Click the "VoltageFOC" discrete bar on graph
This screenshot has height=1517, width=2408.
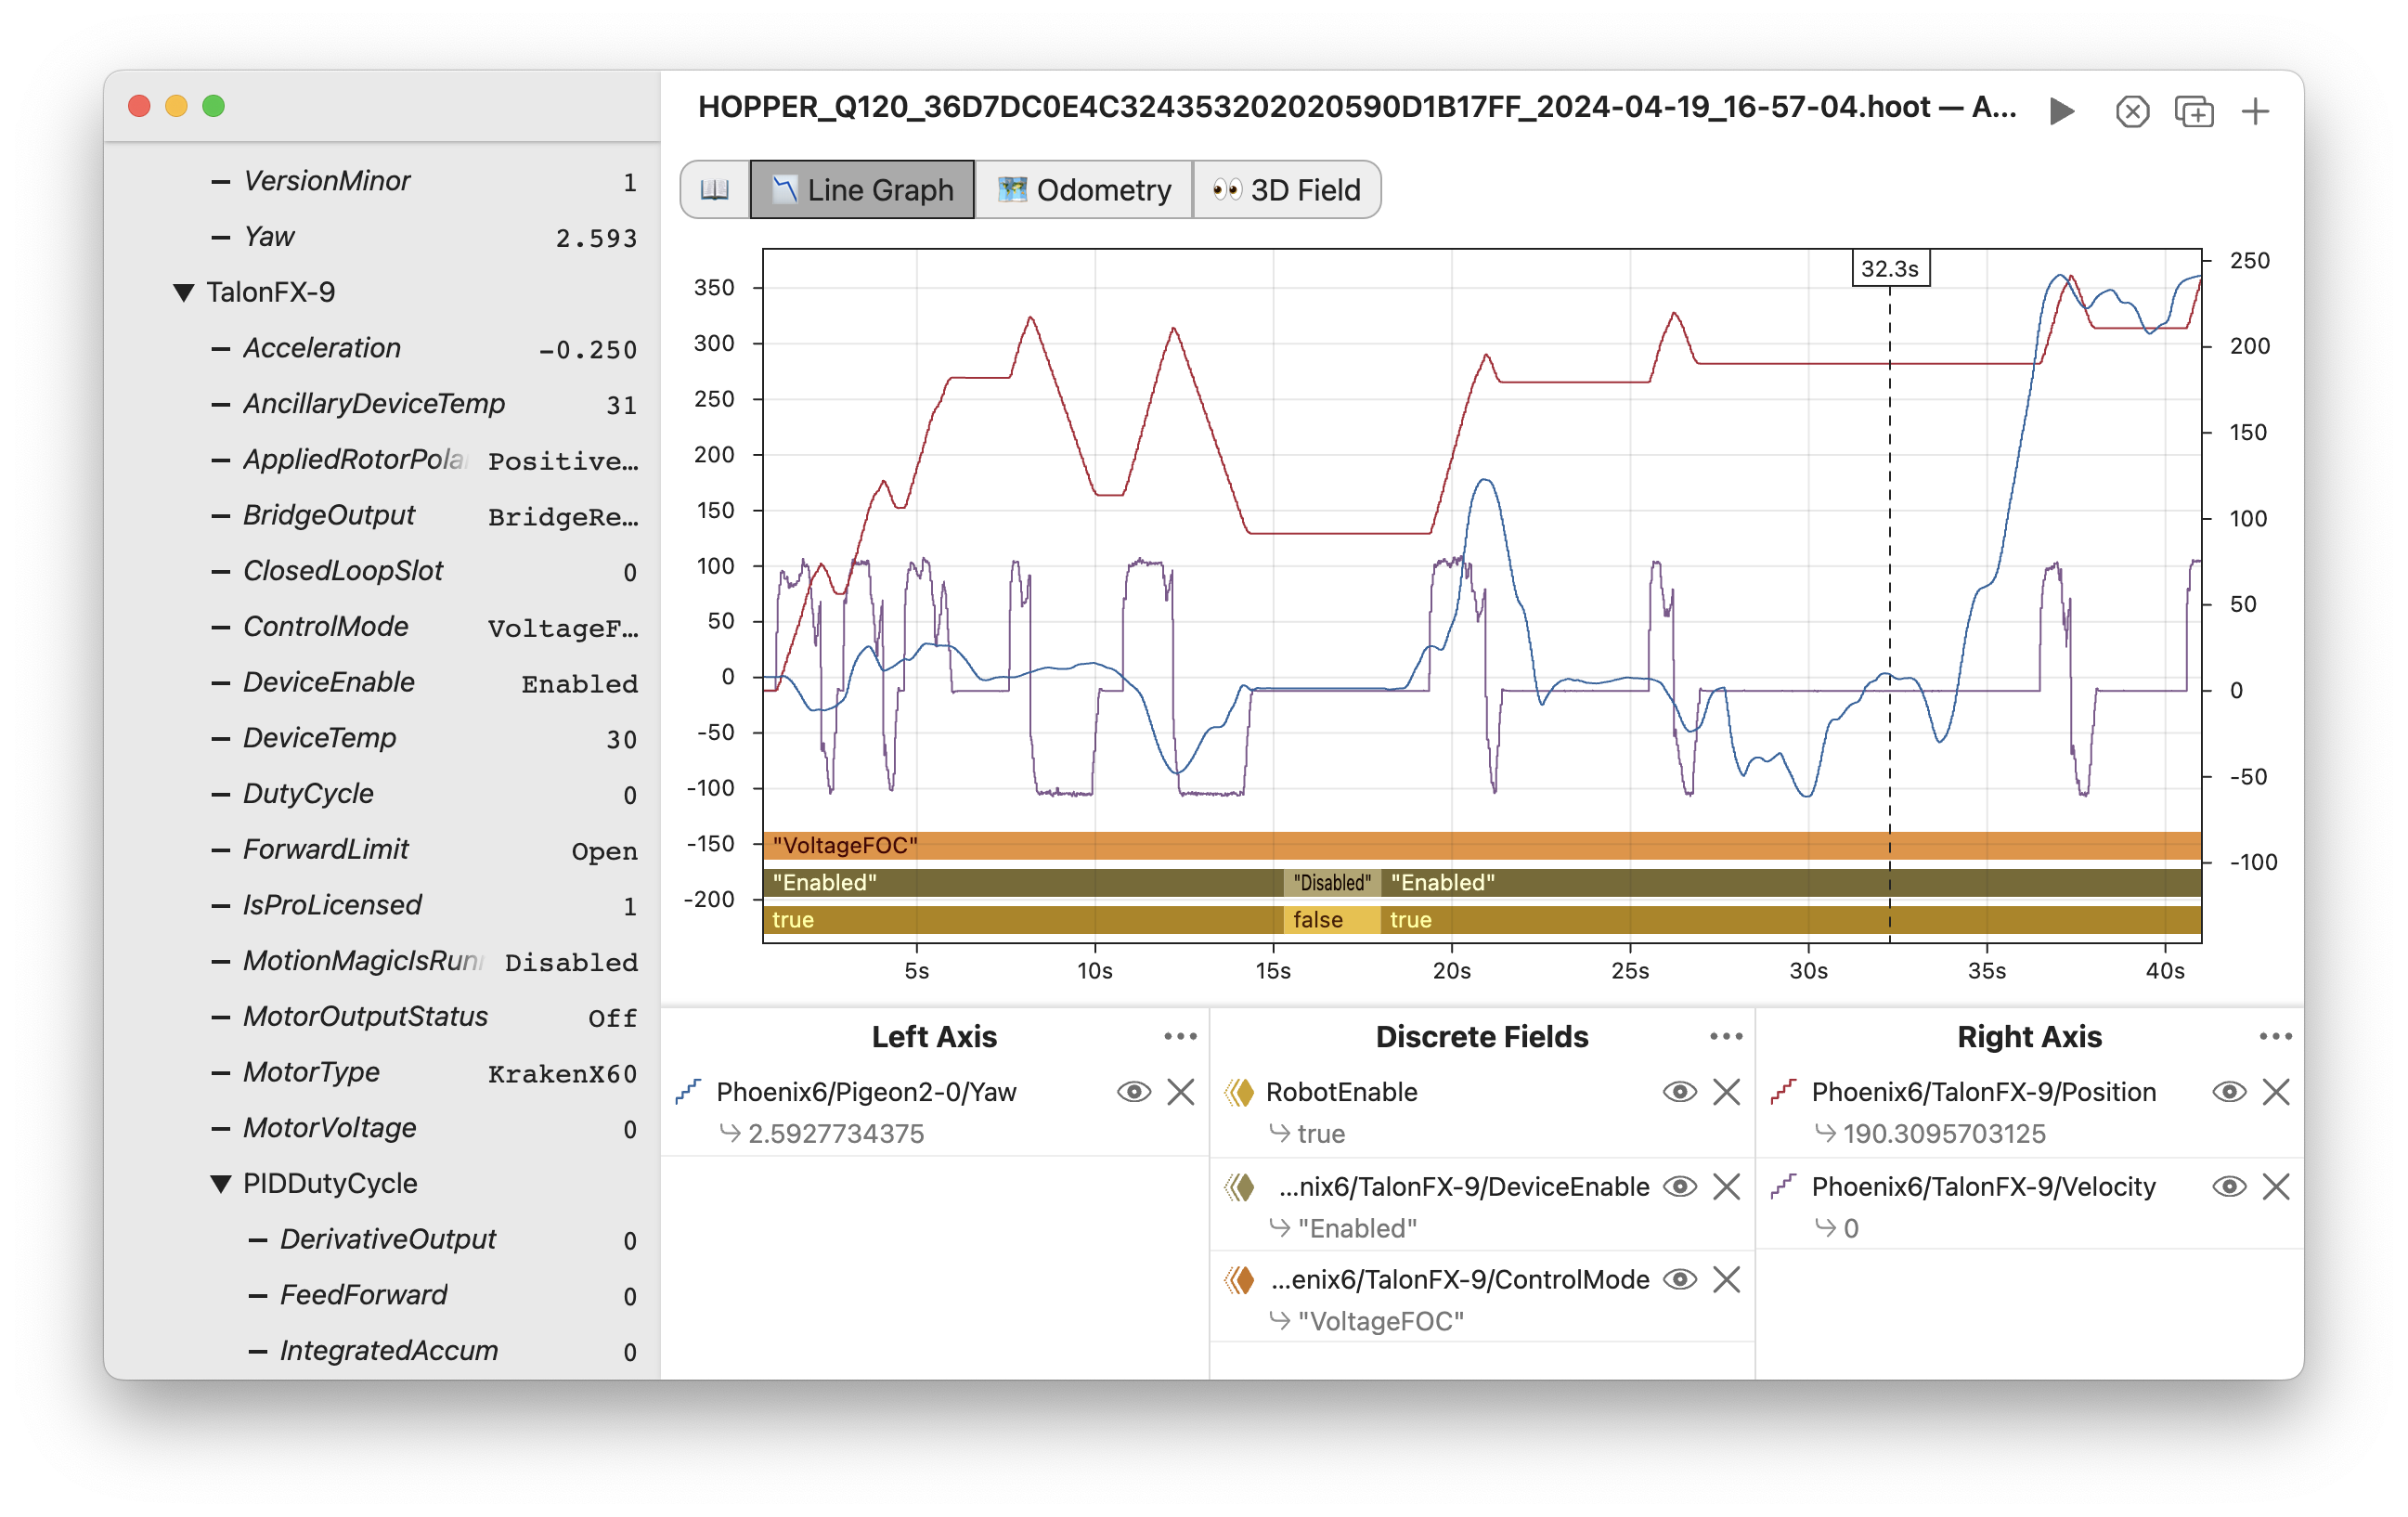pyautogui.click(x=1482, y=846)
